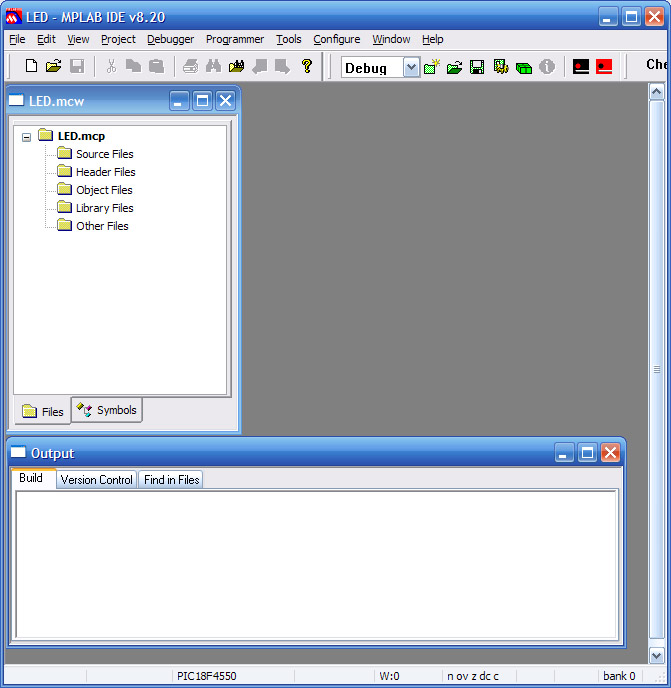Image resolution: width=671 pixels, height=688 pixels.
Task: Click the 'bank 0' status bar entry
Action: click(619, 676)
